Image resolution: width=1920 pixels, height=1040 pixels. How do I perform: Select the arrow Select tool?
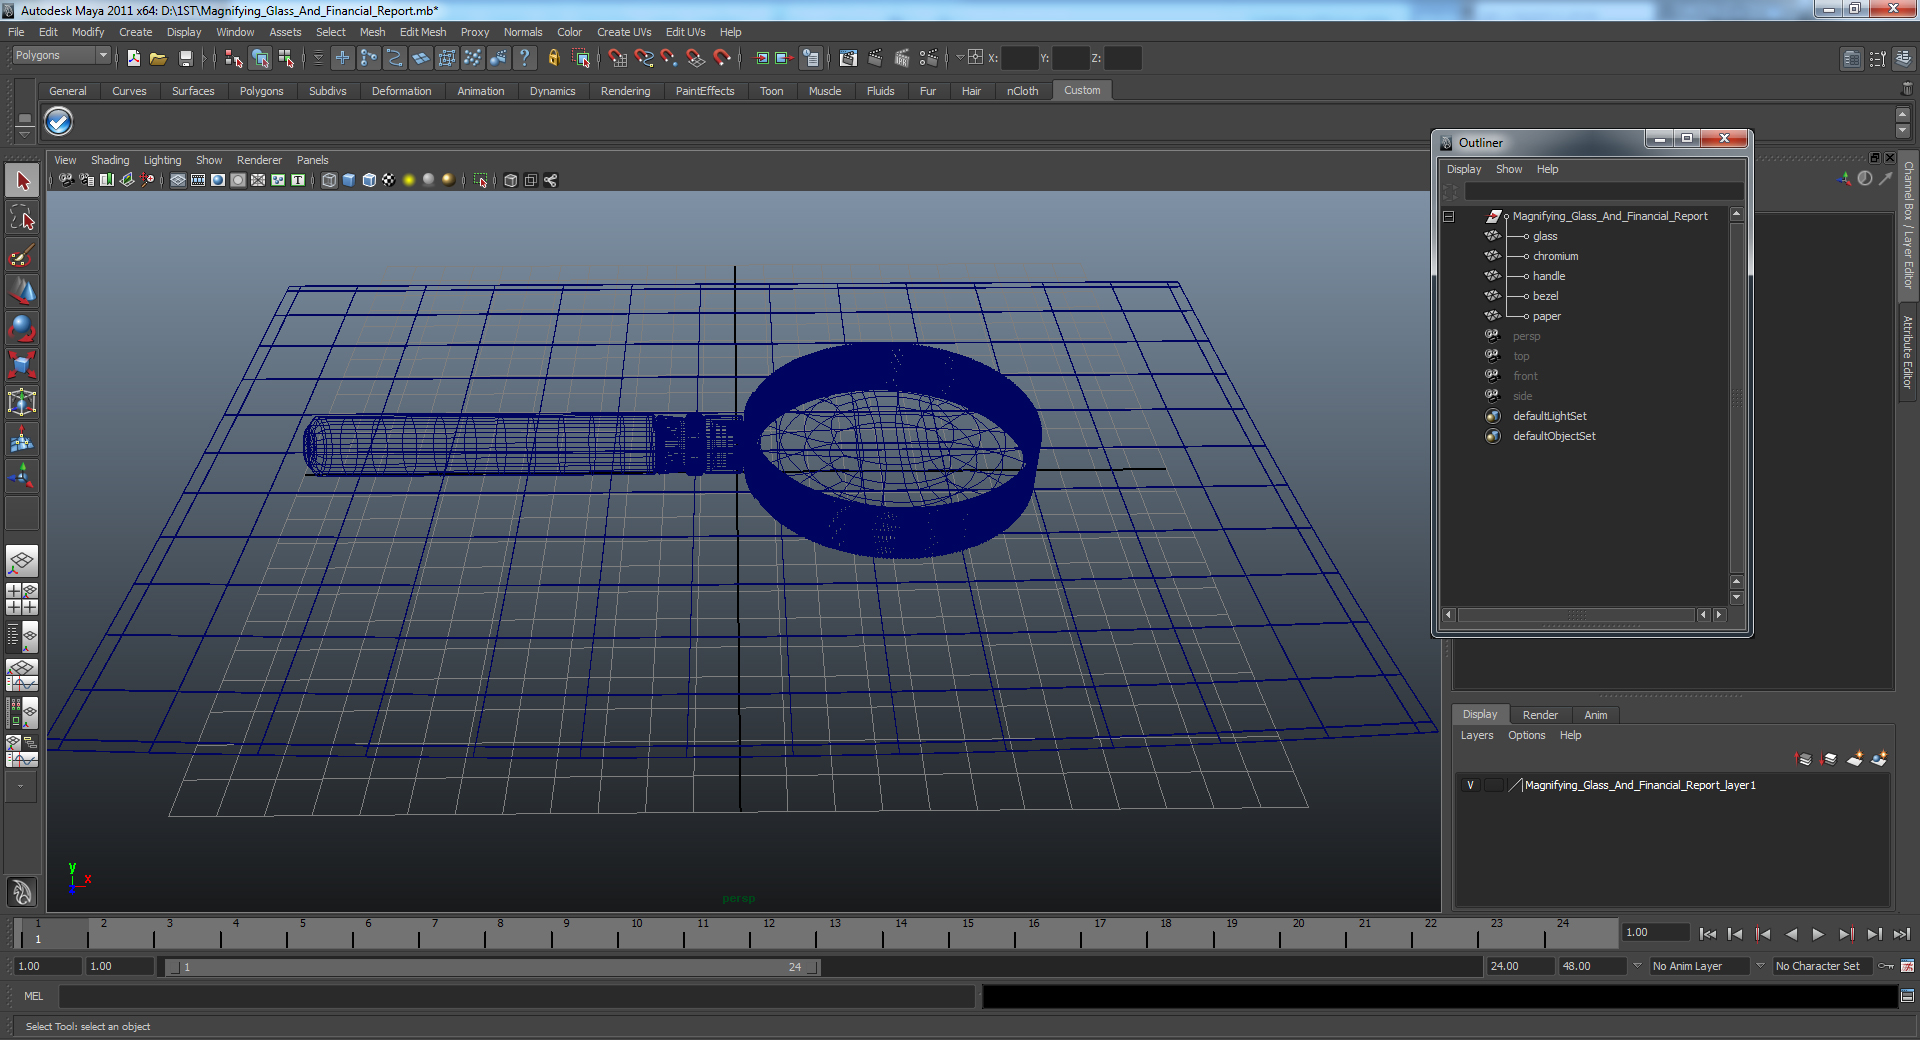[22, 181]
